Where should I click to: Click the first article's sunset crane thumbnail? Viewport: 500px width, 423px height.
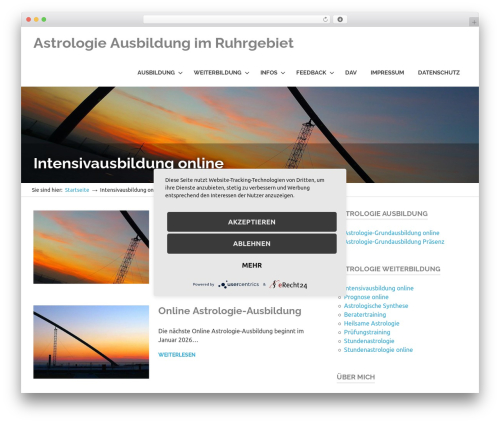point(91,247)
